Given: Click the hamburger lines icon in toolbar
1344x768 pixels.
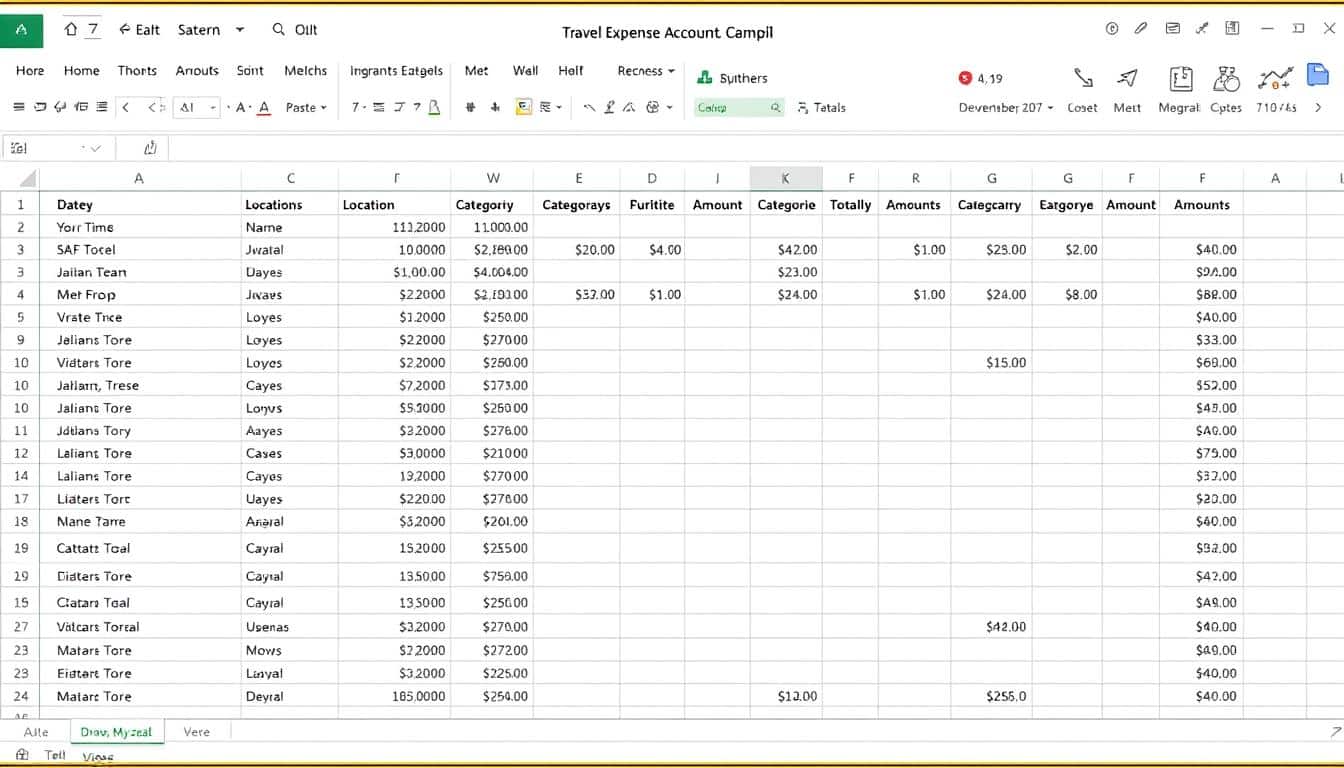Looking at the screenshot, I should [19, 107].
